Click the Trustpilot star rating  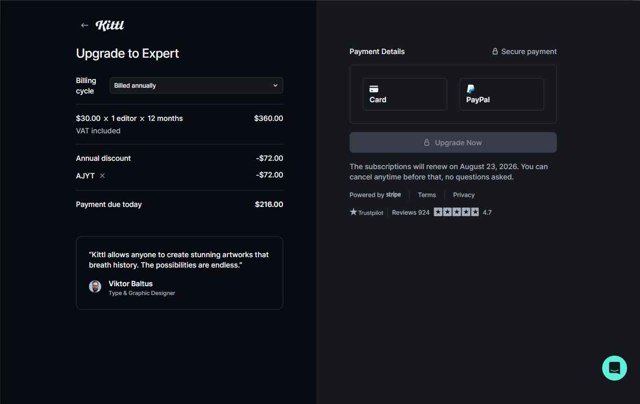pos(456,212)
